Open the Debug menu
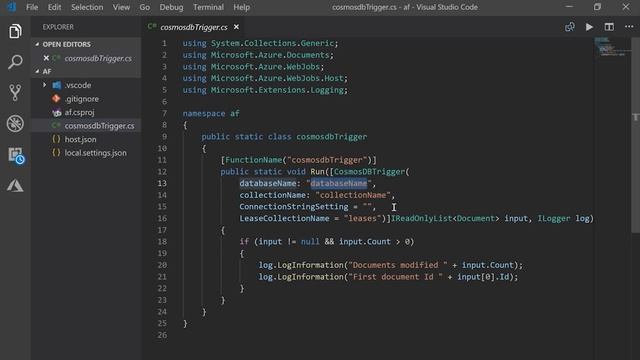Viewport: 640px width, 360px height. click(171, 7)
